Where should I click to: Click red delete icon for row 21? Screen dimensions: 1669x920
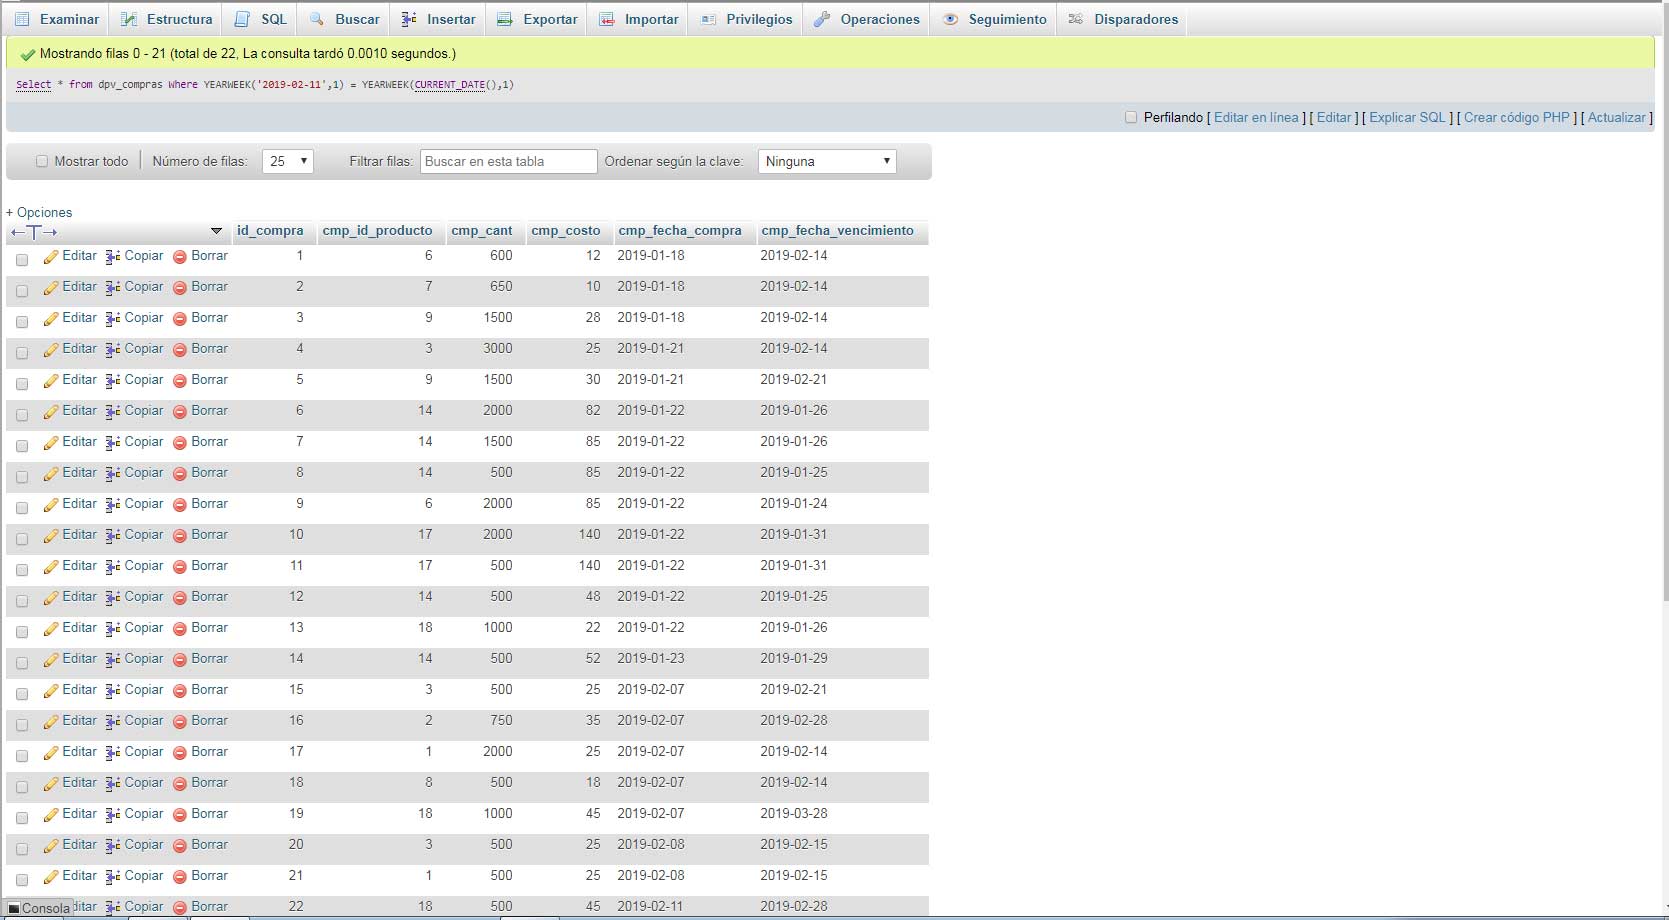click(180, 877)
